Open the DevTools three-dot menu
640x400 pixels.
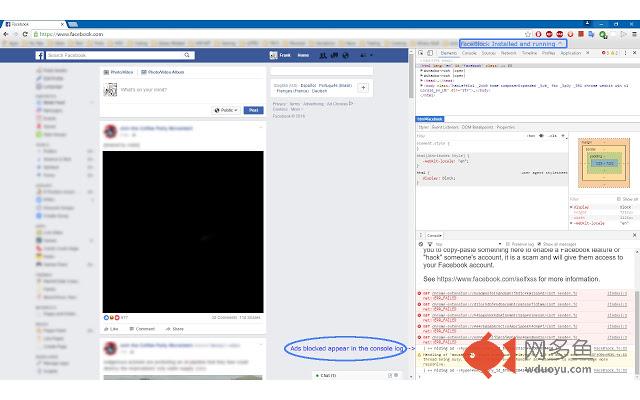point(625,53)
